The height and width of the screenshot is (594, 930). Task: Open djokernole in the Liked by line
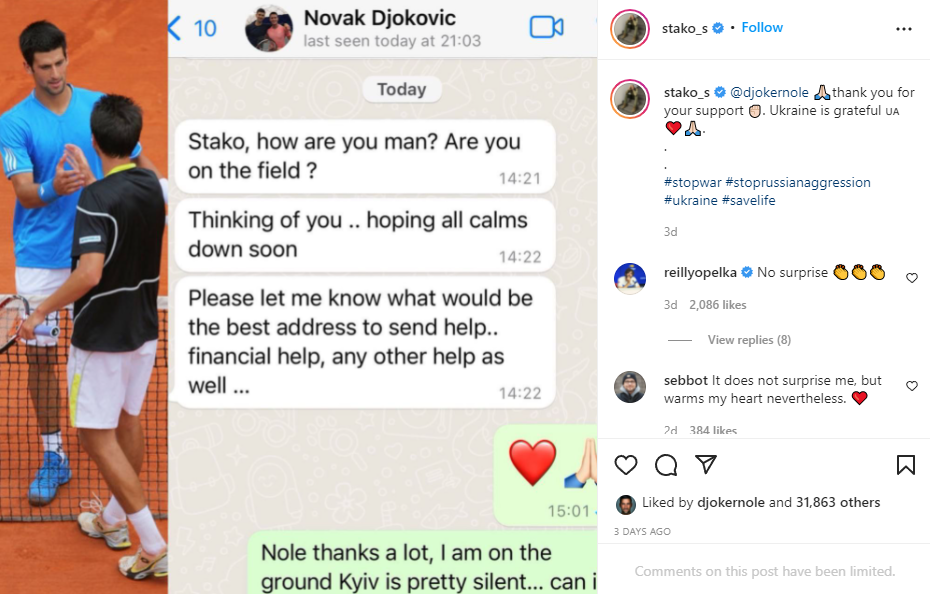[731, 503]
